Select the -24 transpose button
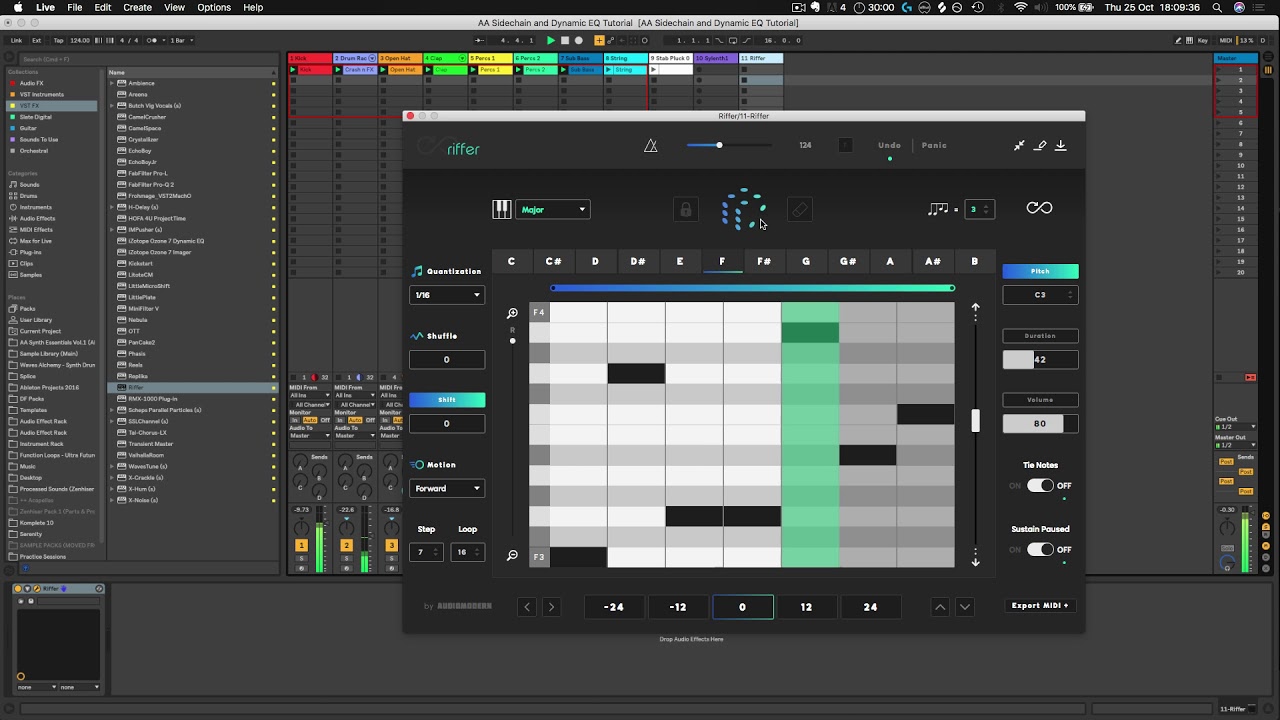1280x720 pixels. [x=614, y=607]
